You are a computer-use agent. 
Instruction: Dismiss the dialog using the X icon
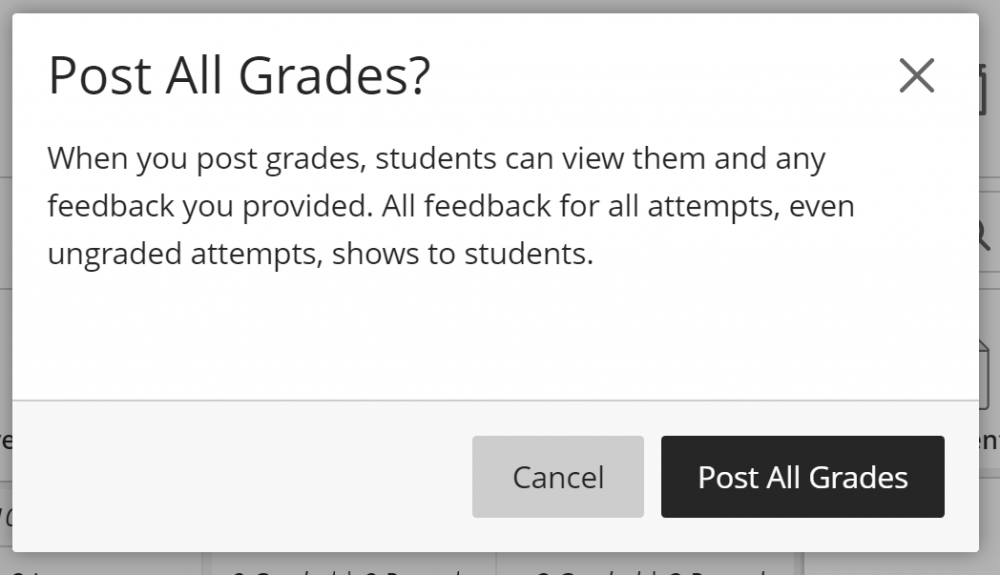click(x=916, y=76)
